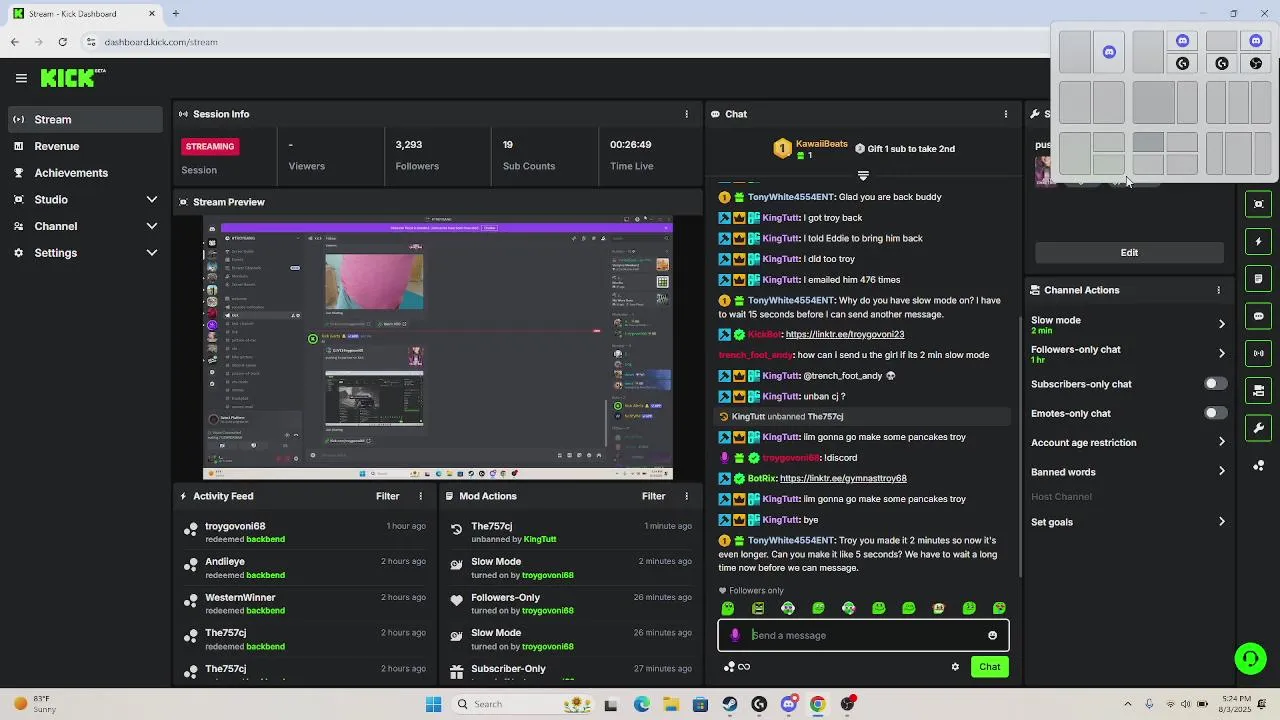Click the purple microphone chat identity icon
This screenshot has width=1280, height=720.
pos(735,635)
